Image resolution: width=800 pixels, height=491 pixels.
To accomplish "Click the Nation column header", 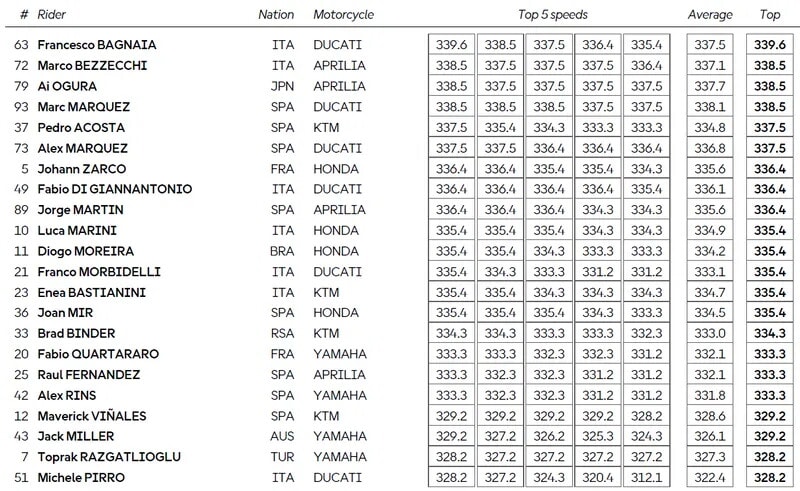I will (x=276, y=15).
